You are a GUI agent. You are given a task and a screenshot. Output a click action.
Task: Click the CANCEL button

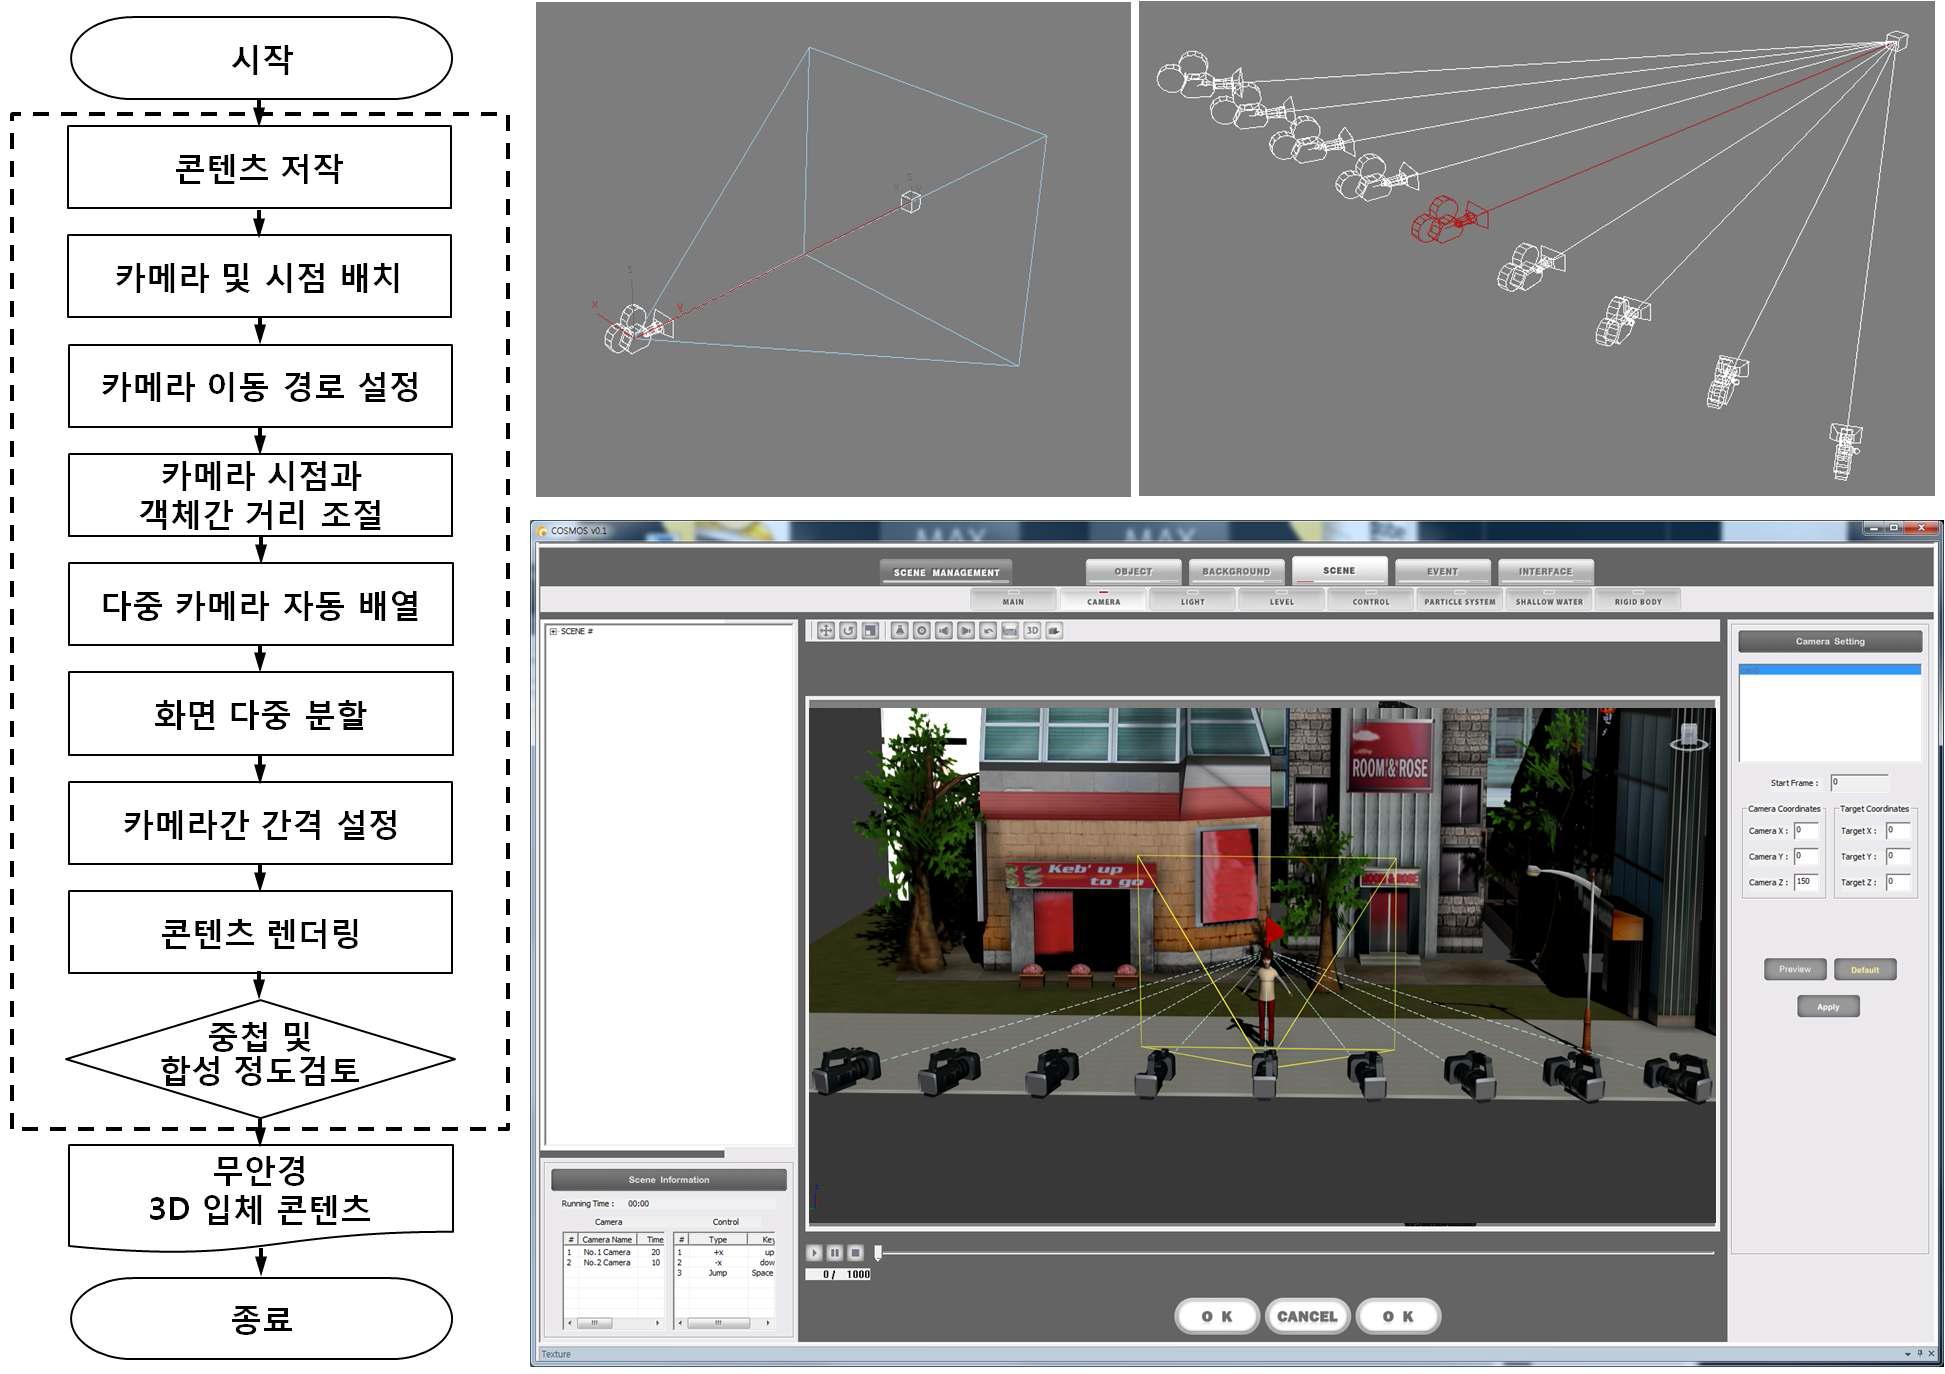[x=1307, y=1316]
